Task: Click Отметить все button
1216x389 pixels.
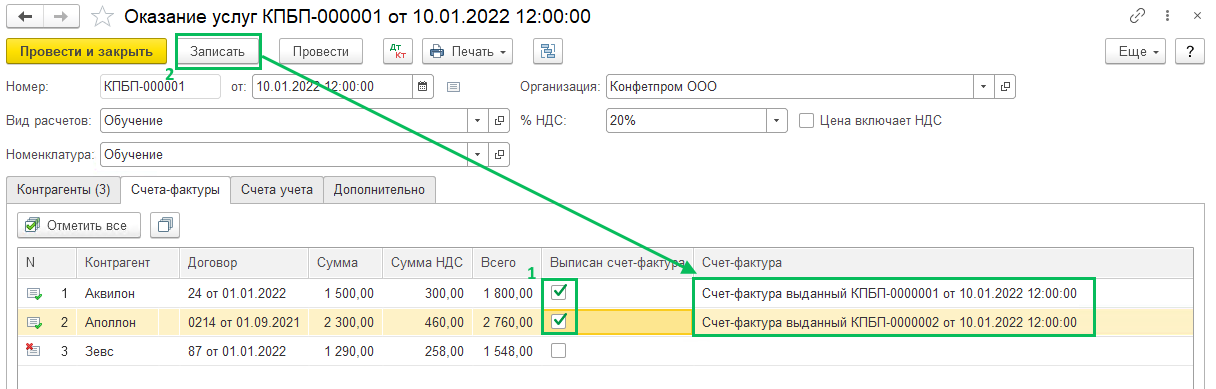Action: coord(78,225)
